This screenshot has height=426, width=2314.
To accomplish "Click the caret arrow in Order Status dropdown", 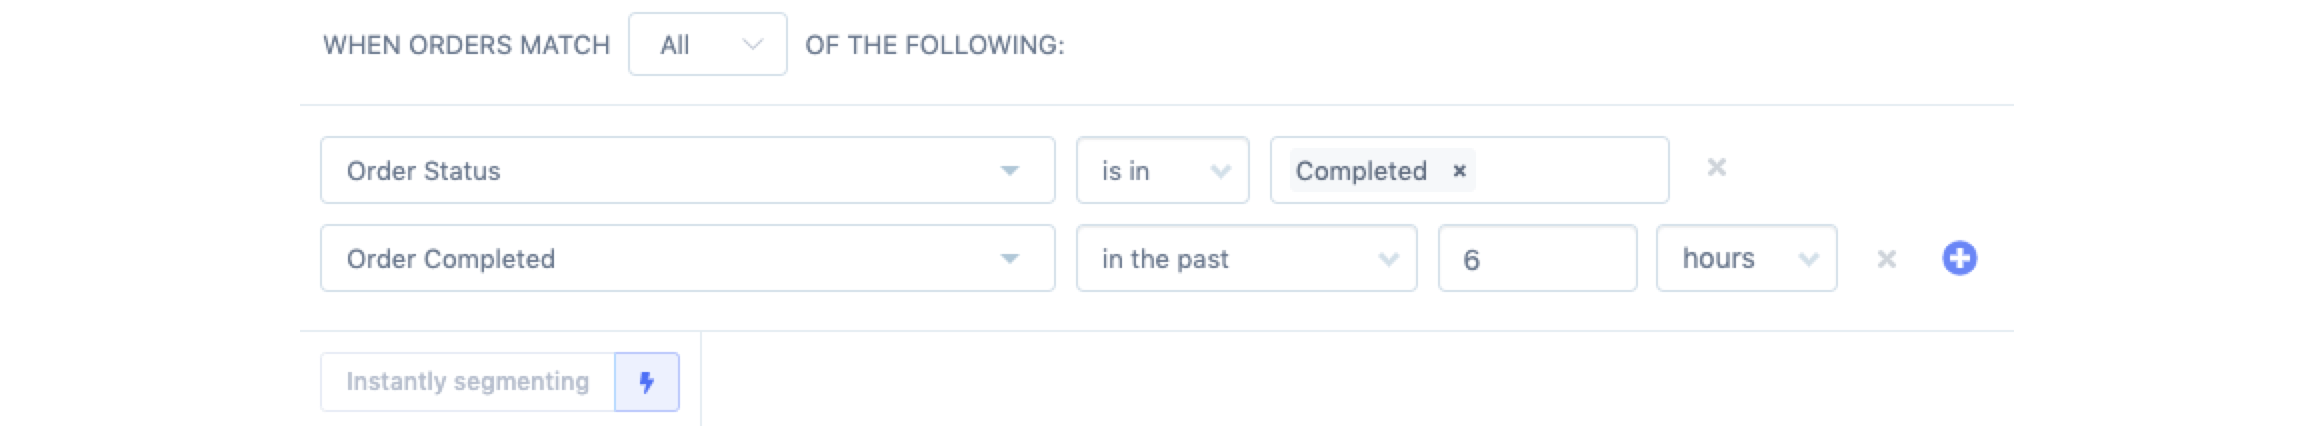I will [1010, 171].
